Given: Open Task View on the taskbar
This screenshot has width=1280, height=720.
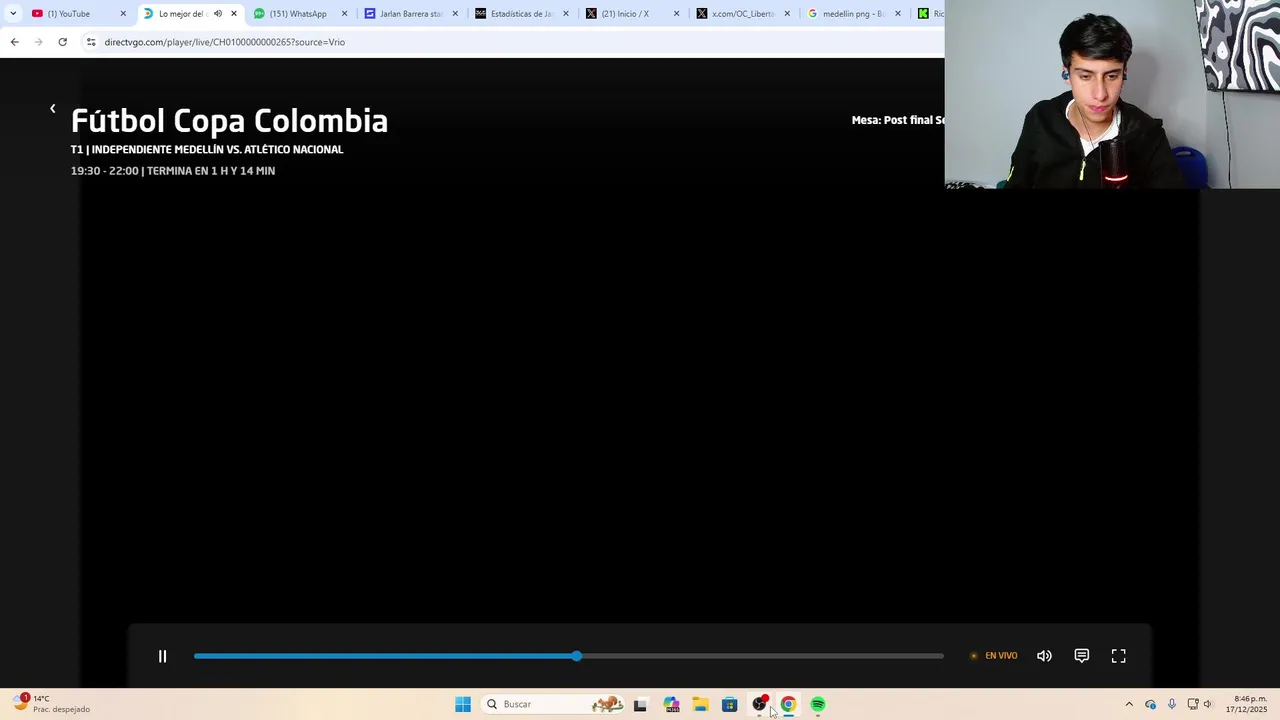Looking at the screenshot, I should click(640, 704).
